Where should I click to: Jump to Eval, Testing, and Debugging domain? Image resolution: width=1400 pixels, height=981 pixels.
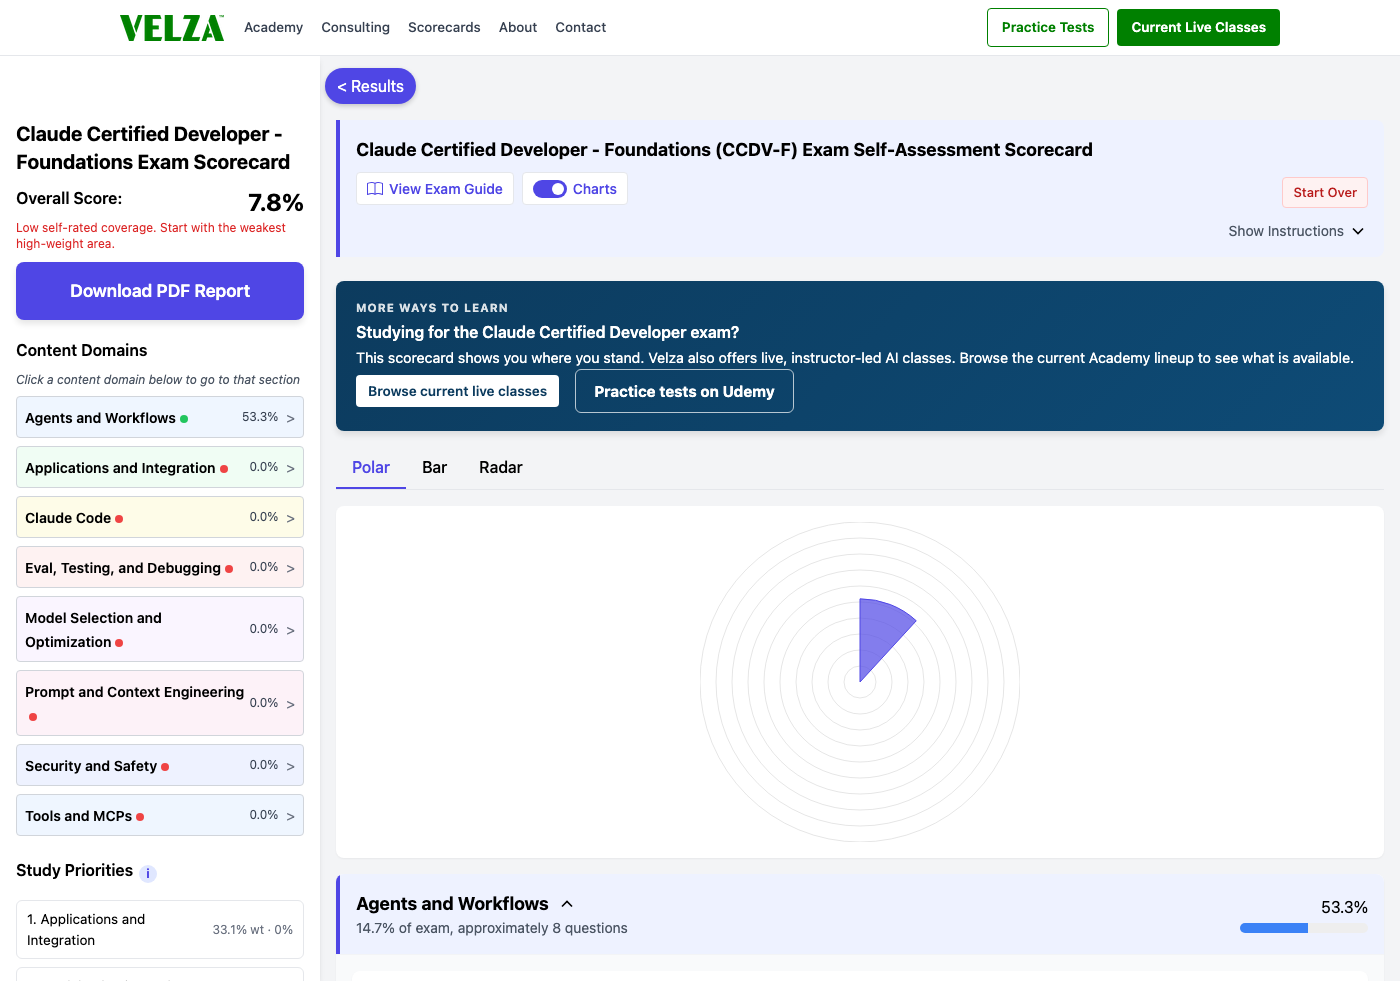(x=160, y=568)
